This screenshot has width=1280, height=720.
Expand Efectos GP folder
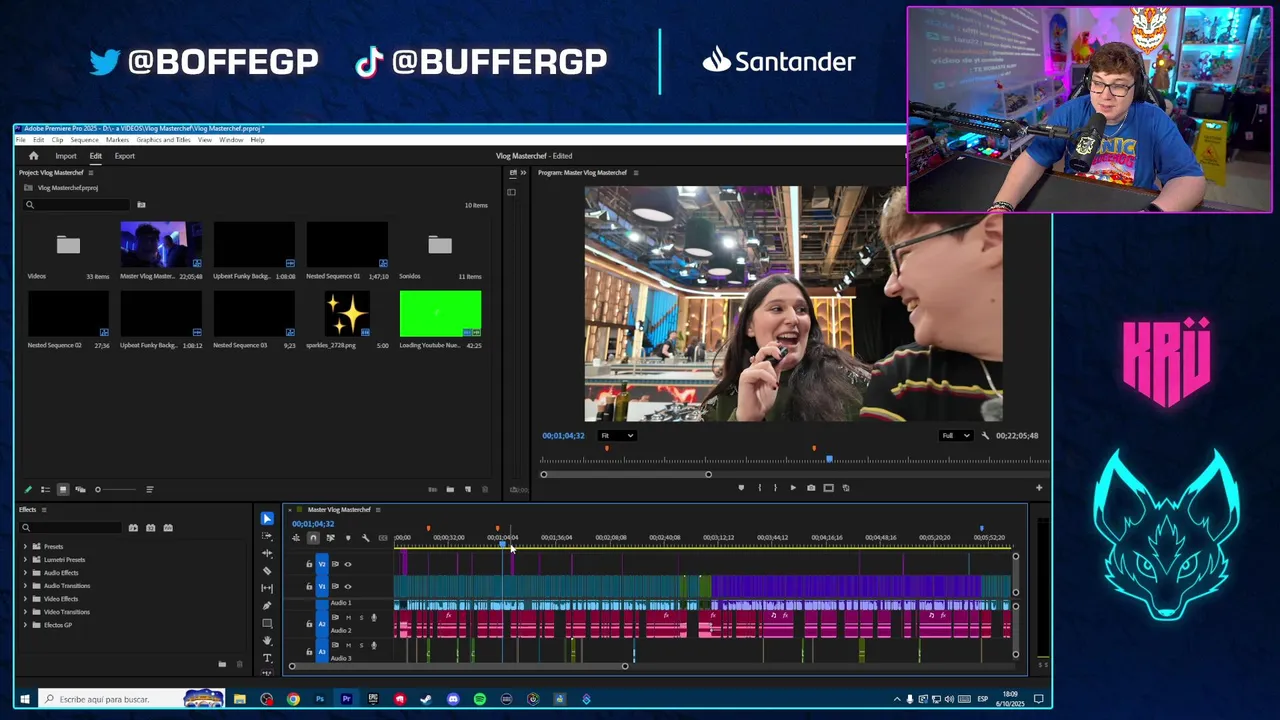[x=25, y=625]
